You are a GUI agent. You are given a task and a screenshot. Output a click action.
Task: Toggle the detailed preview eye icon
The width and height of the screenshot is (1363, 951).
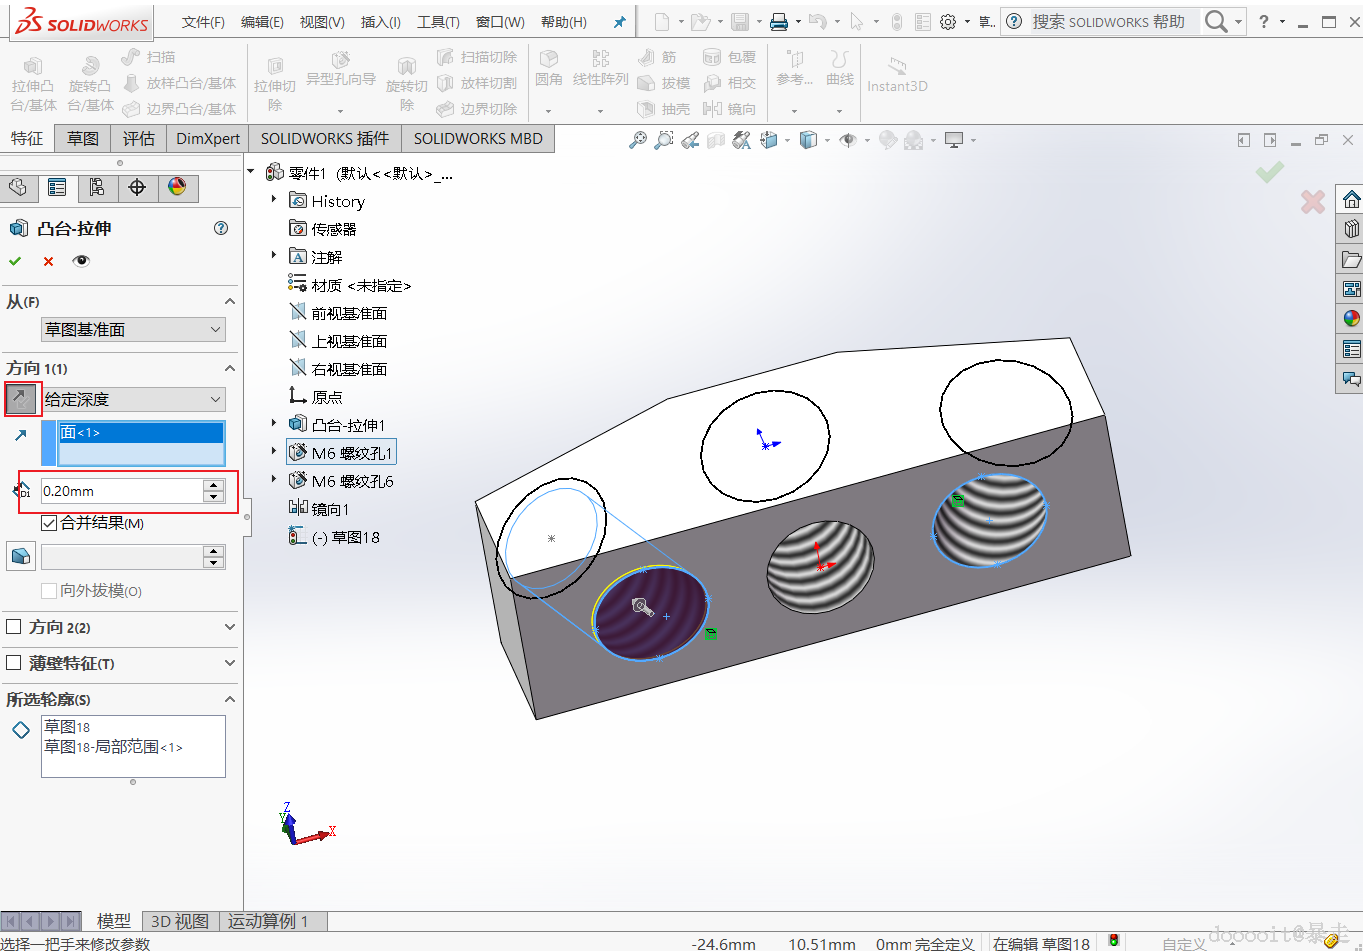81,261
